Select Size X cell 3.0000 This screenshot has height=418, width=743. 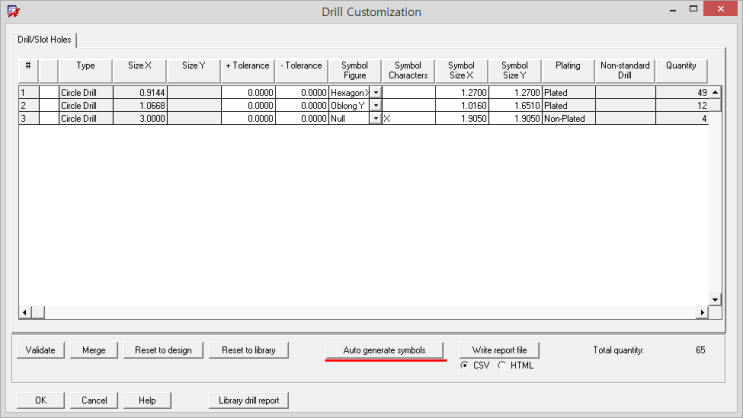[140, 118]
